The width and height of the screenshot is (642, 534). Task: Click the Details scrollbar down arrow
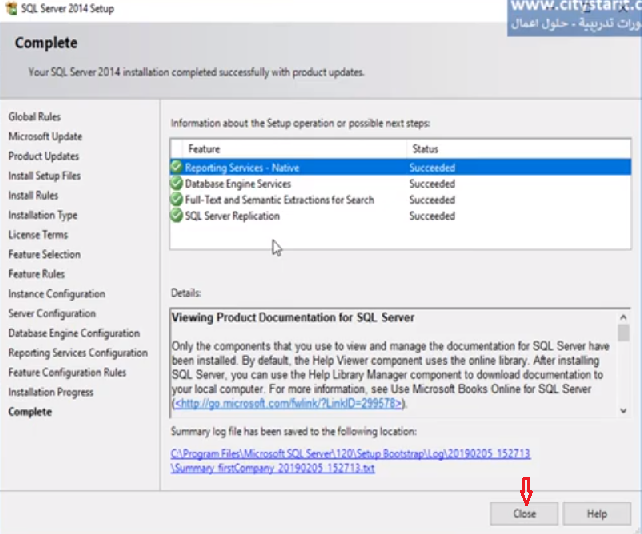pyautogui.click(x=623, y=411)
